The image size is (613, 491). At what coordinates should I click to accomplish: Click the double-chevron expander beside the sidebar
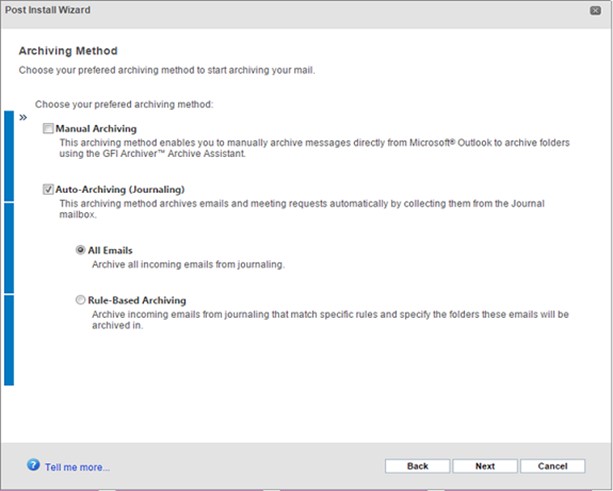pos(23,117)
